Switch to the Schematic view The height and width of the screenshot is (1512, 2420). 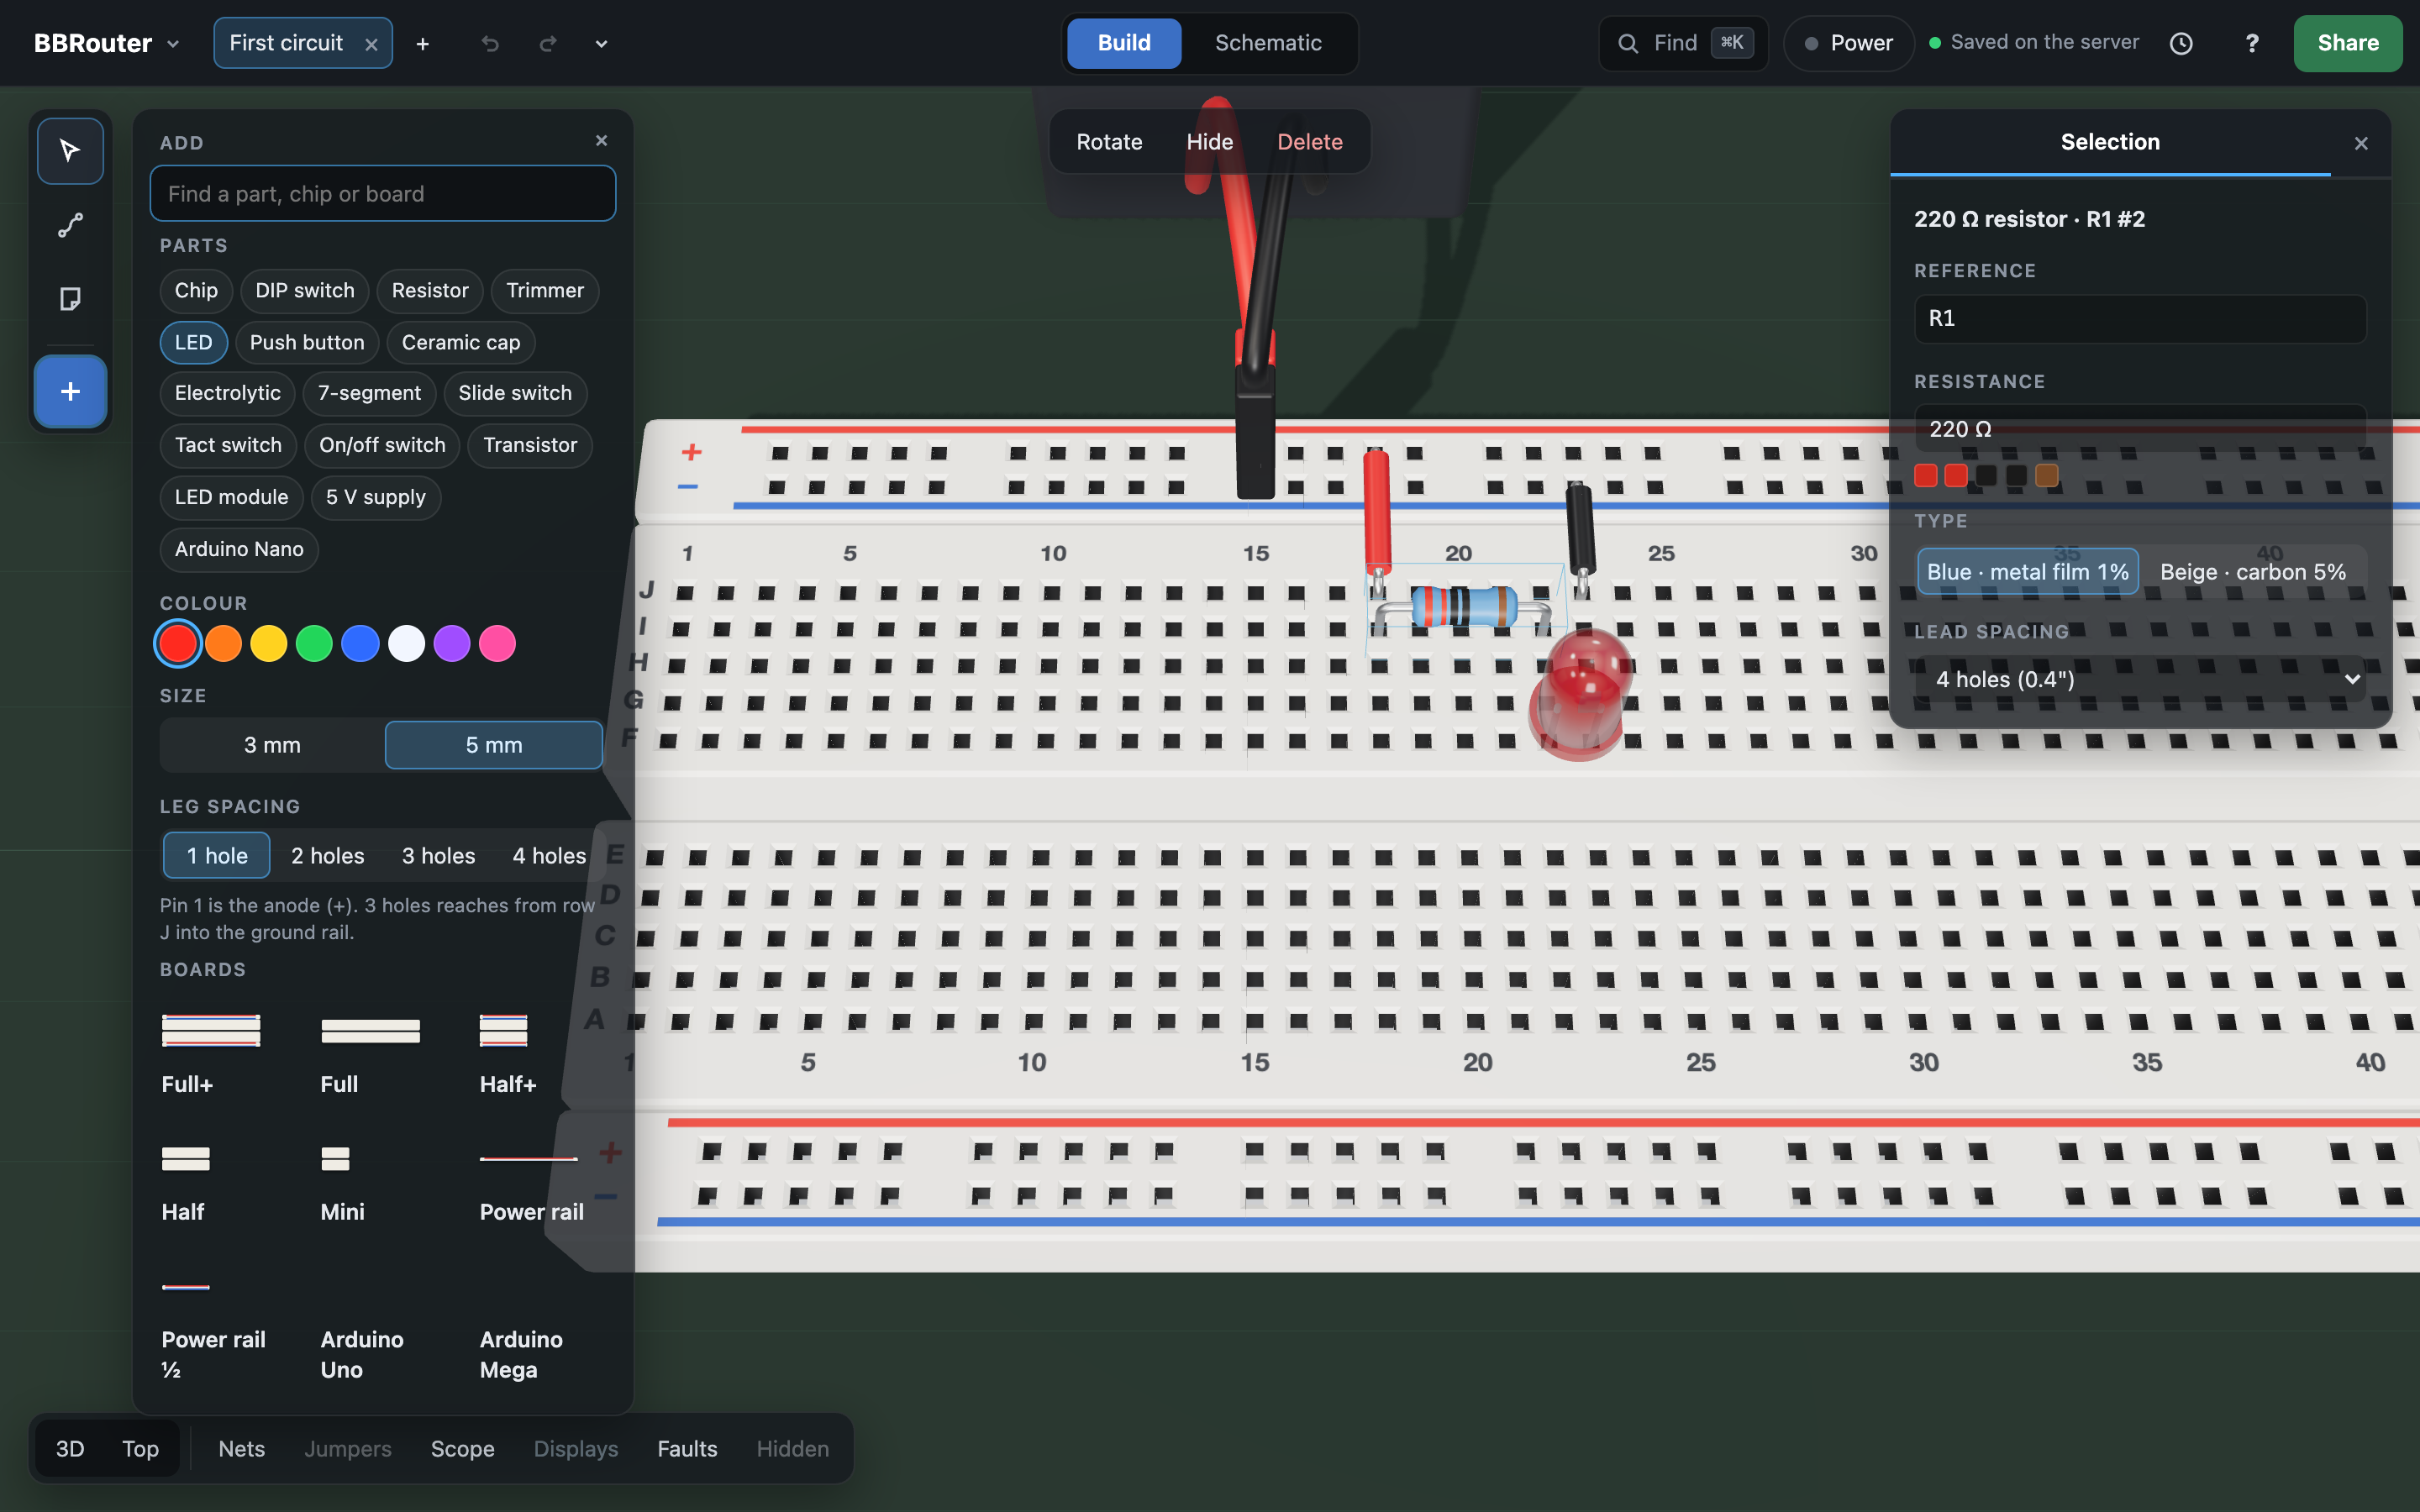(1268, 43)
